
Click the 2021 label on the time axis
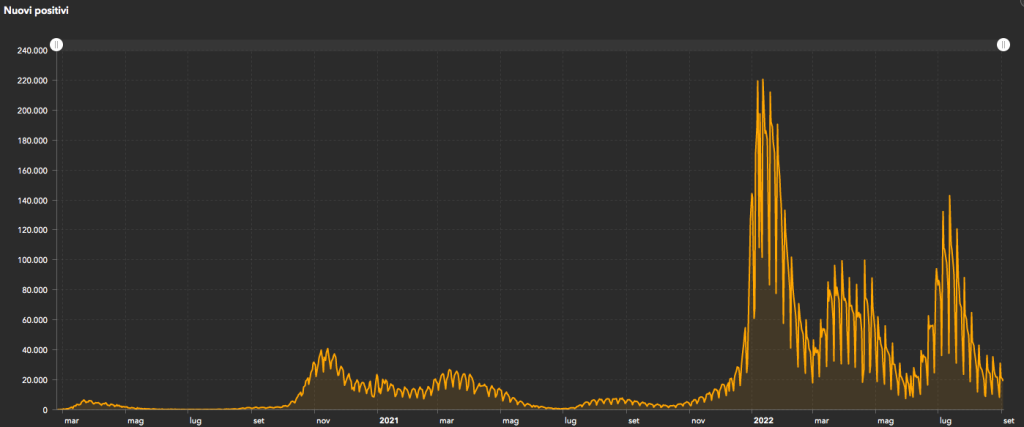click(388, 421)
